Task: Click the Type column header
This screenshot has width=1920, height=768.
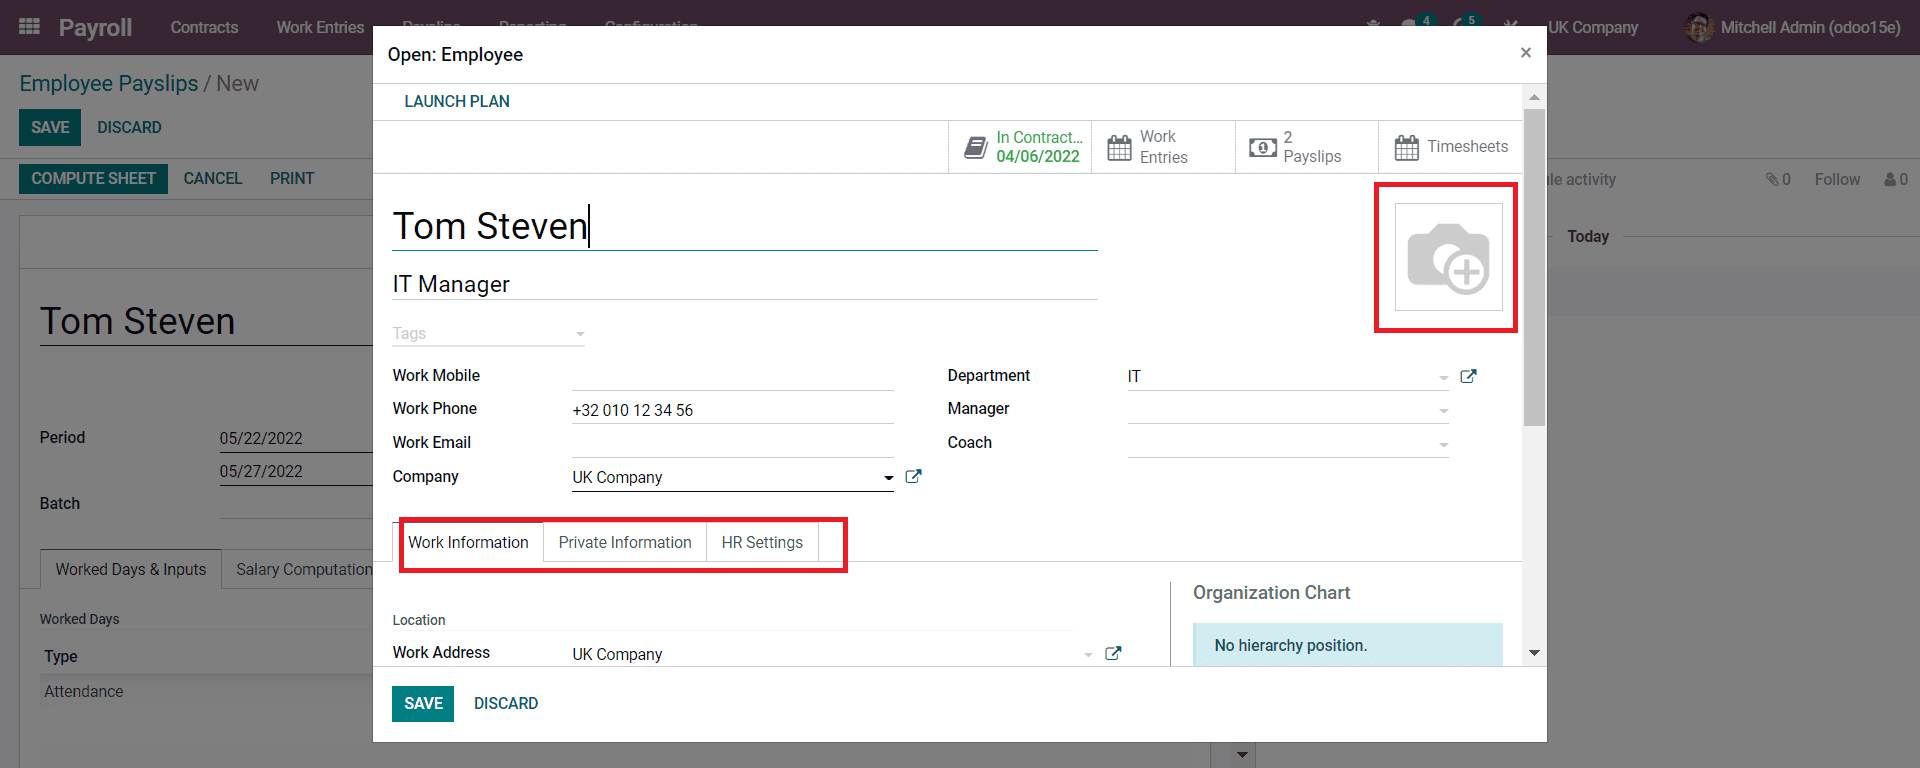Action: 60,656
